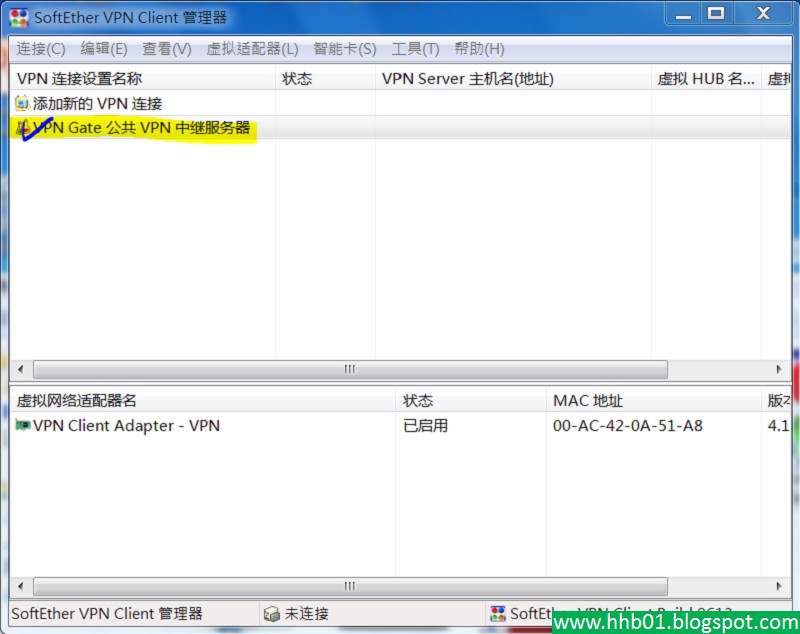Viewport: 800px width, 634px height.
Task: Select VPN Gate 公共 VPN 中继服务器 entry
Action: tap(142, 128)
